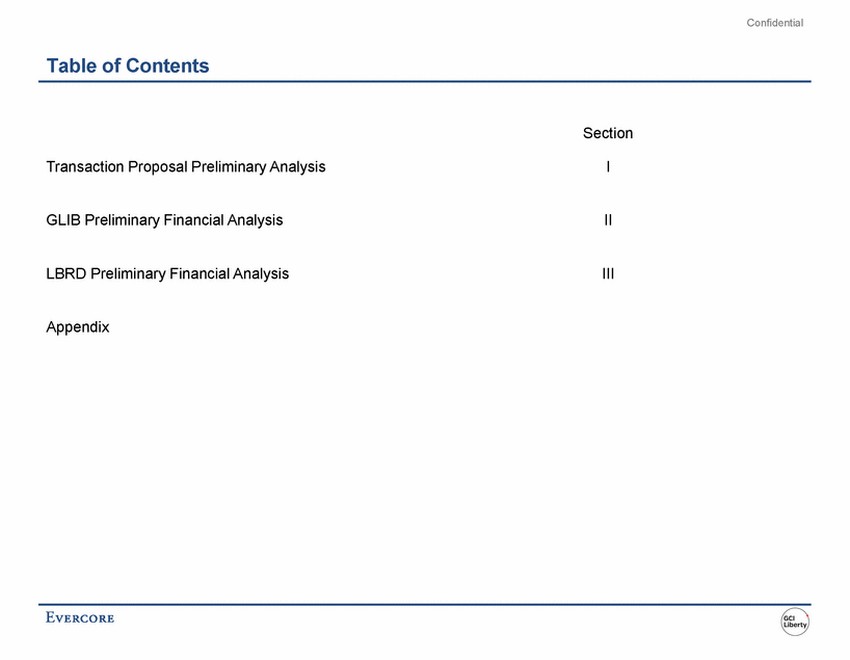
Task: Click the word LBRD in third entry
Action: (66, 274)
